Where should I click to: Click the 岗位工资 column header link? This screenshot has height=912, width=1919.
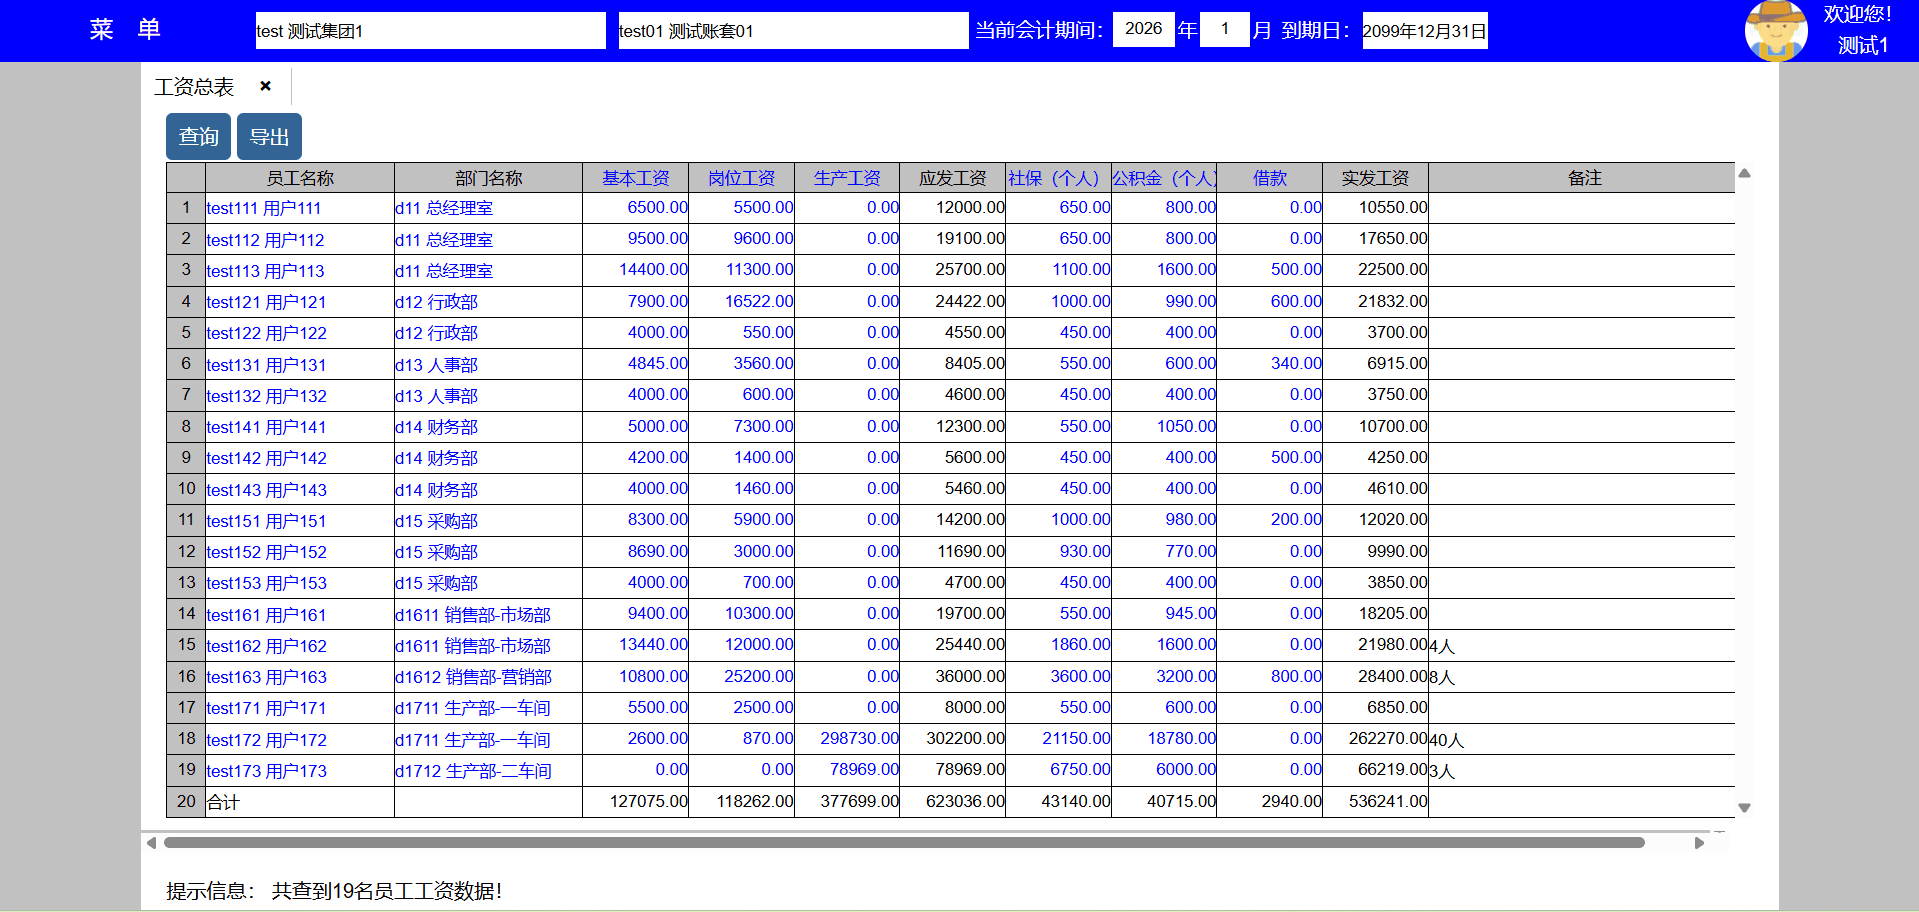pos(741,178)
